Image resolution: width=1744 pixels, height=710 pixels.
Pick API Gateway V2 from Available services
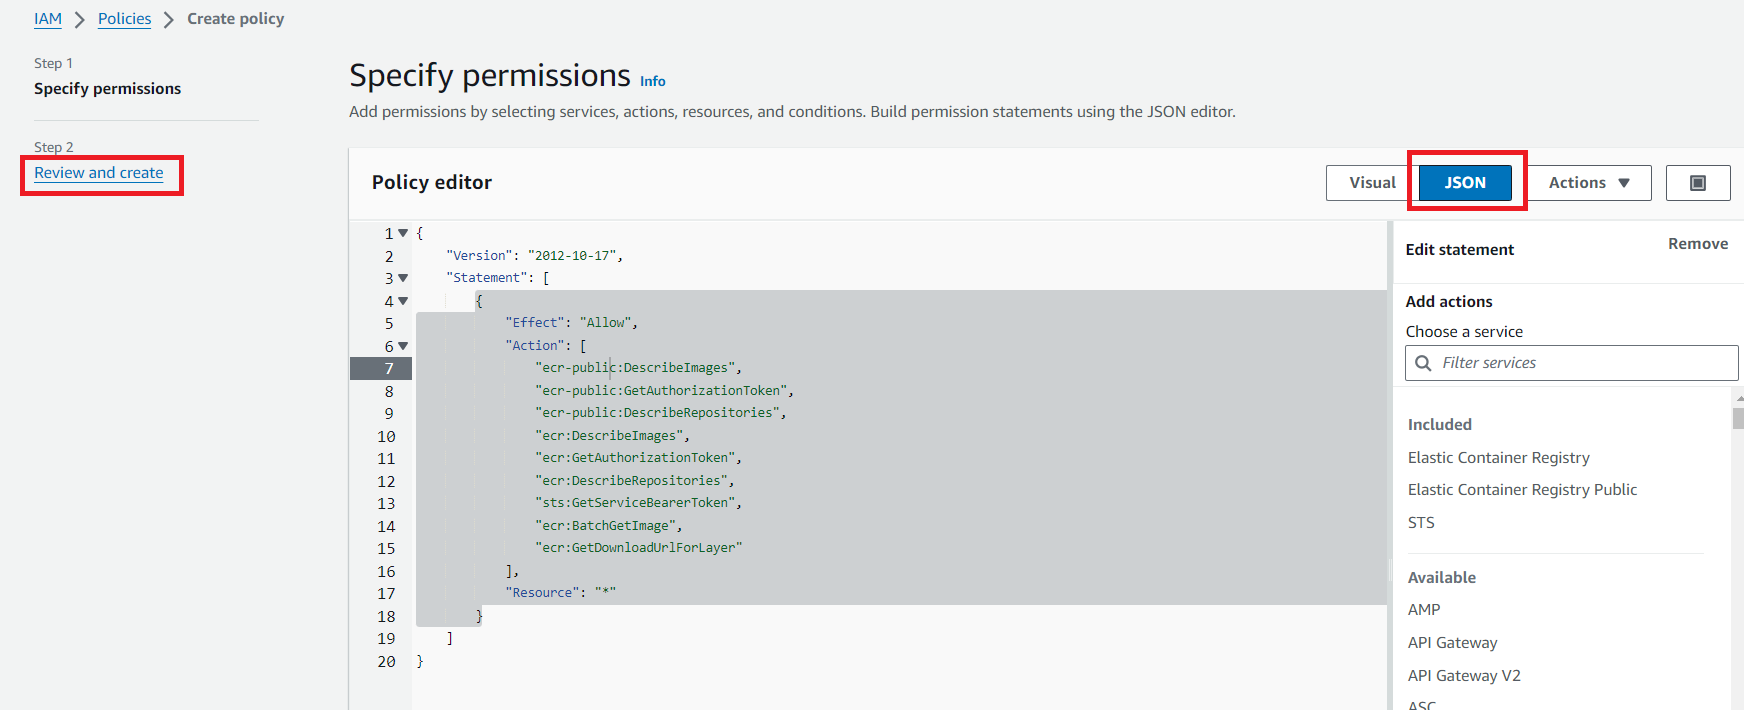(x=1463, y=676)
